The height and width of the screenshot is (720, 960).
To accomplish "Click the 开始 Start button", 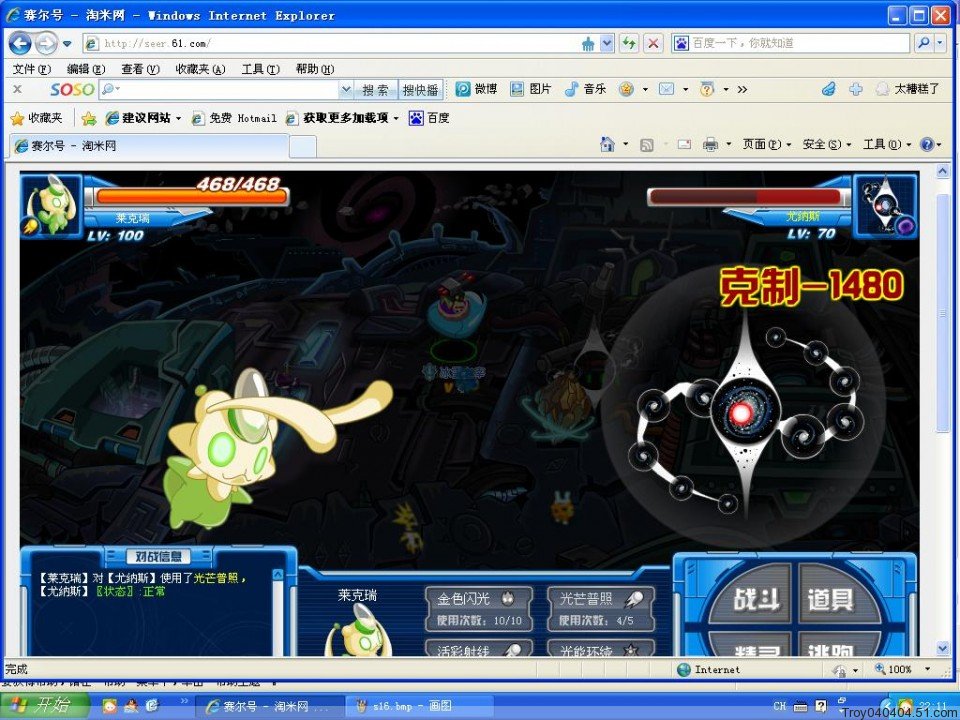I will pyautogui.click(x=45, y=706).
